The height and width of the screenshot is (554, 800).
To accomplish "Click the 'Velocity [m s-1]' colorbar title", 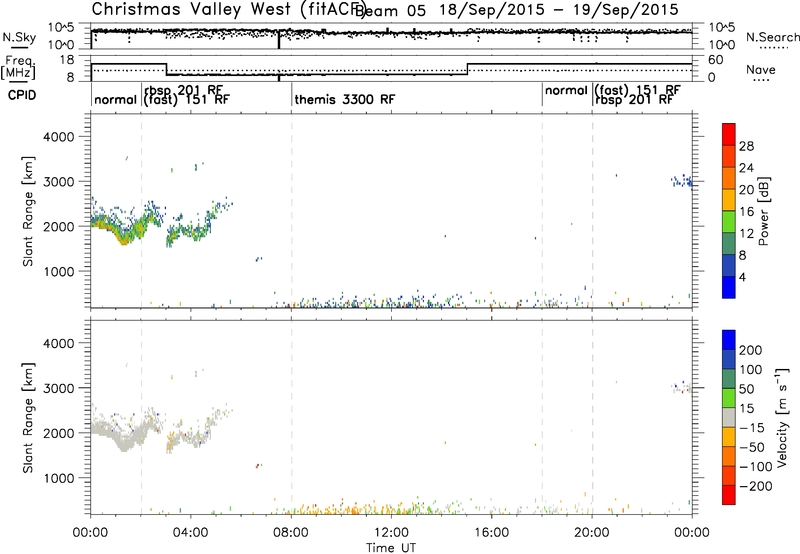I will click(781, 417).
